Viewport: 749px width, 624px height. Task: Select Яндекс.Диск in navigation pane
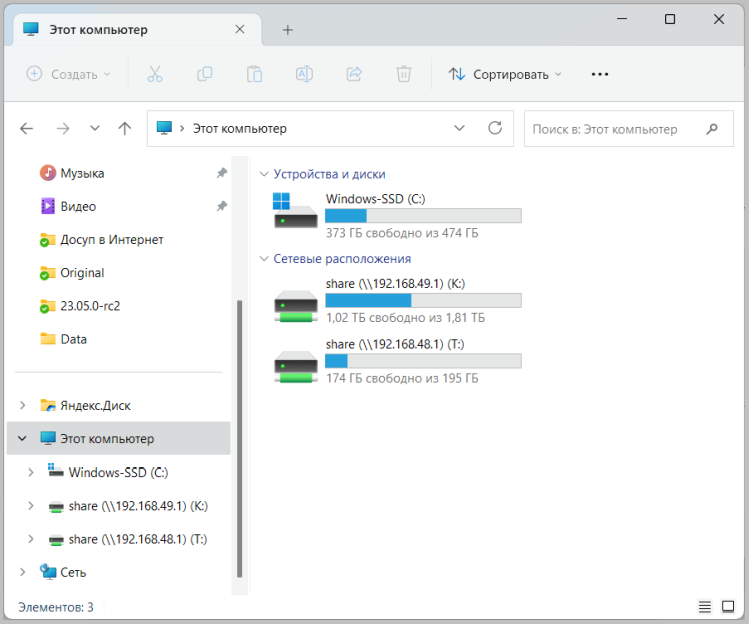tap(95, 405)
